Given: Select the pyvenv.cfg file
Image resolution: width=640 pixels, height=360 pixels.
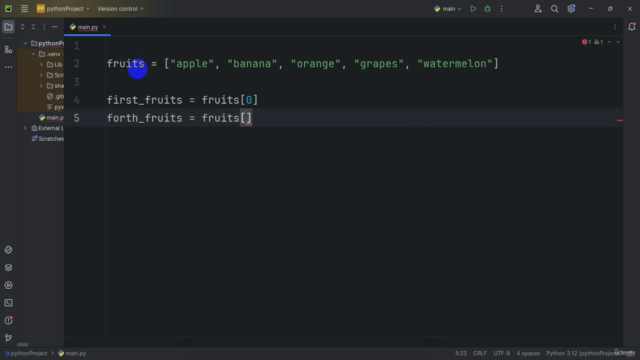Looking at the screenshot, I should (x=55, y=107).
